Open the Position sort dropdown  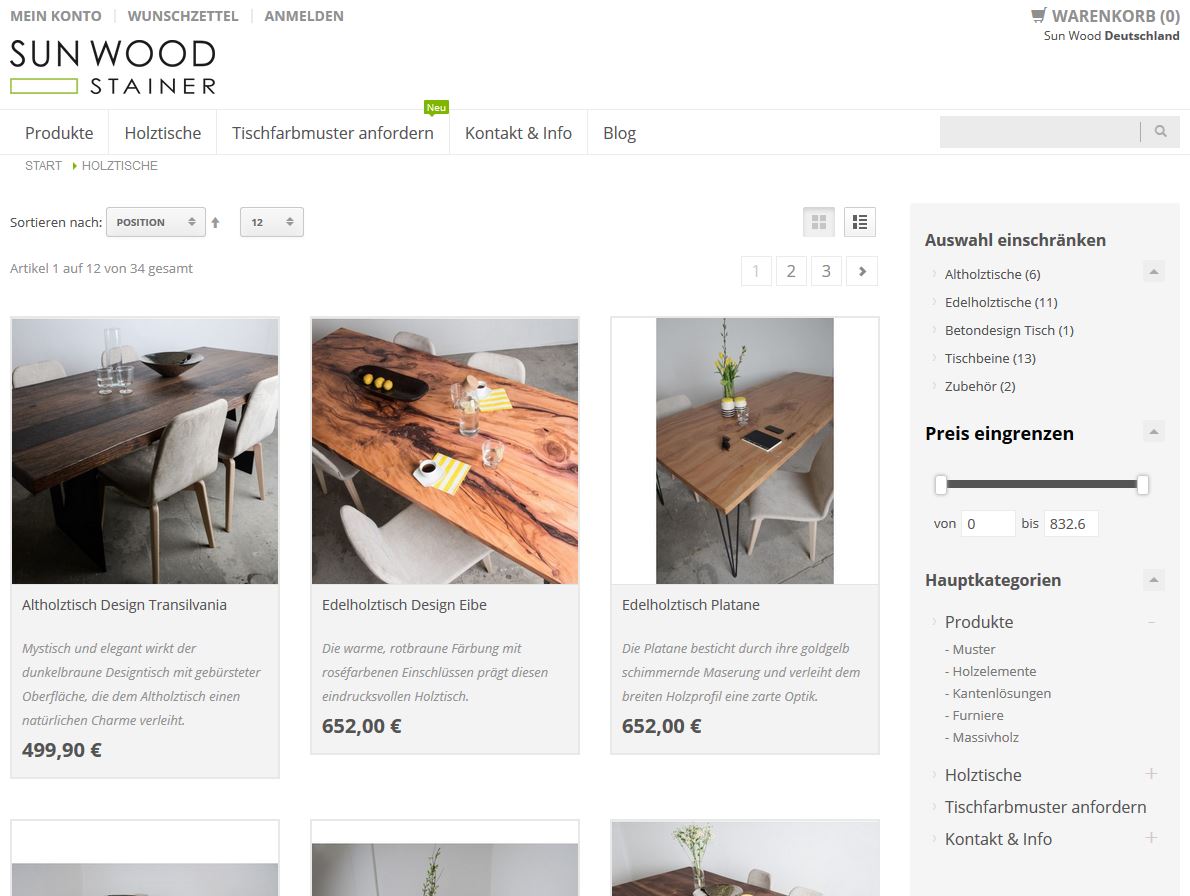click(x=156, y=222)
